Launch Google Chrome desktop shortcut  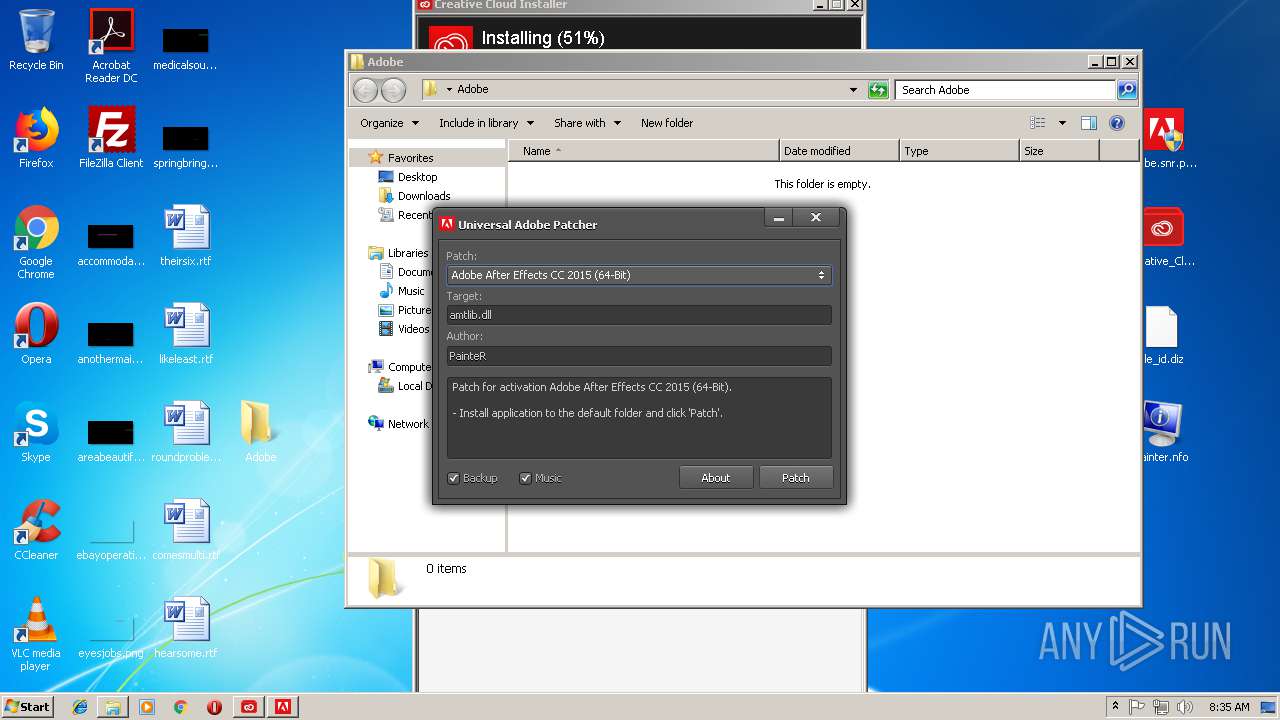[x=36, y=242]
